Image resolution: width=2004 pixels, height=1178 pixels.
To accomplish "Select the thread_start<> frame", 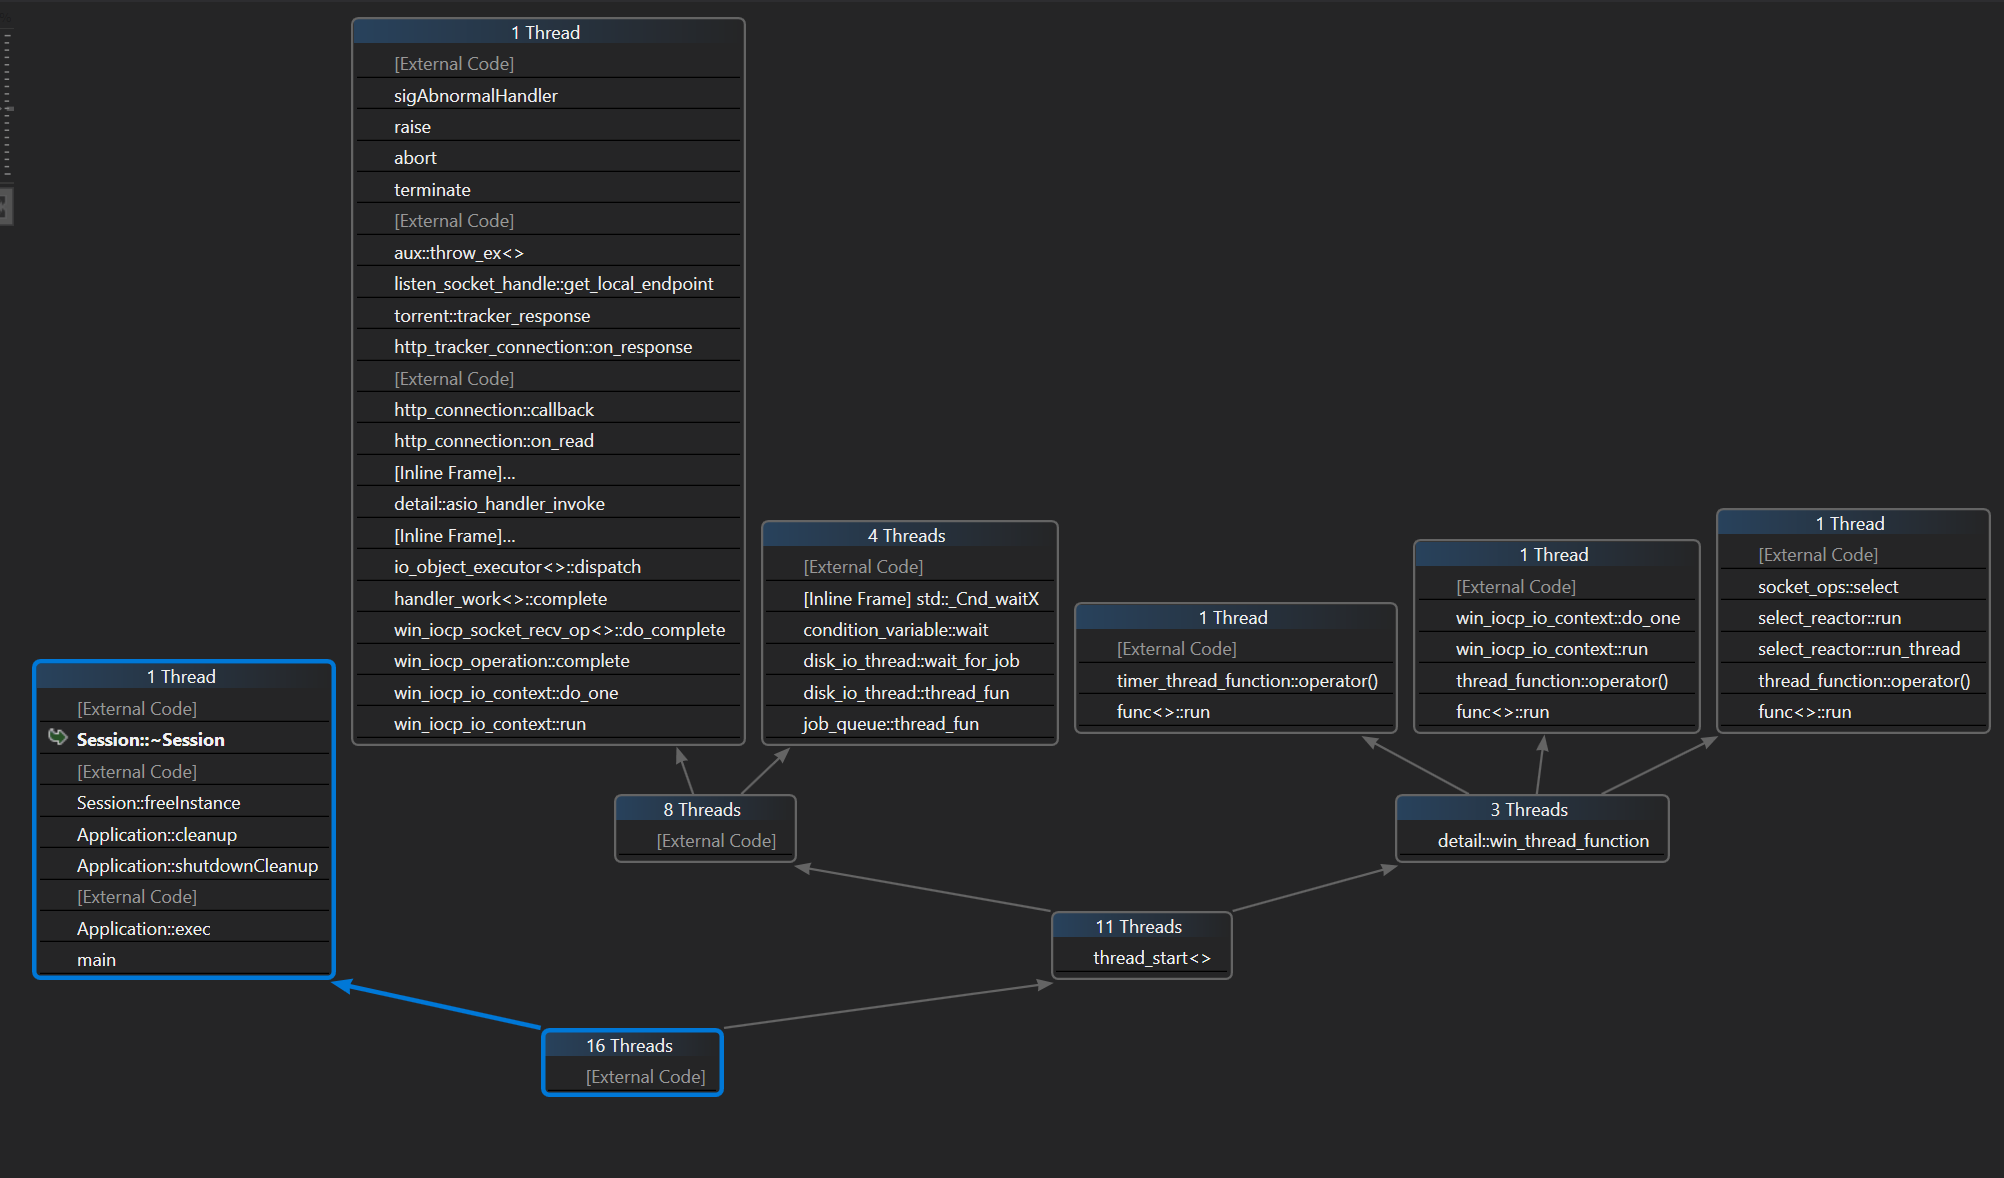I will click(1151, 958).
